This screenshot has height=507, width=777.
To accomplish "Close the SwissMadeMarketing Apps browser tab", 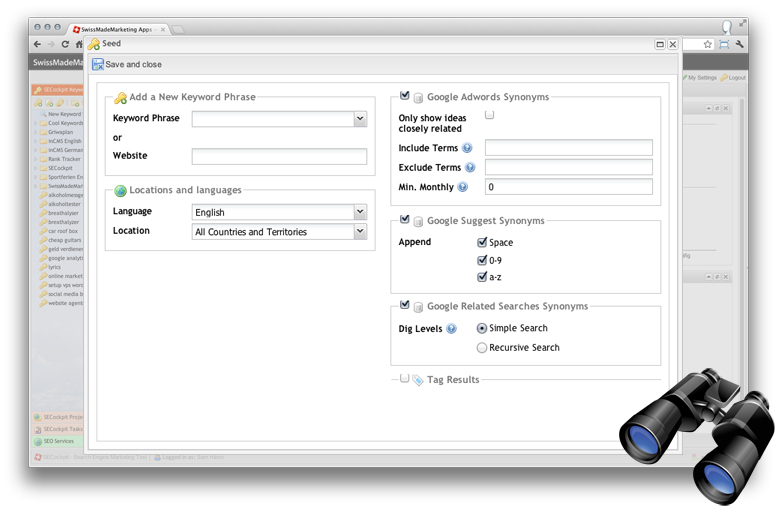I will (x=163, y=30).
